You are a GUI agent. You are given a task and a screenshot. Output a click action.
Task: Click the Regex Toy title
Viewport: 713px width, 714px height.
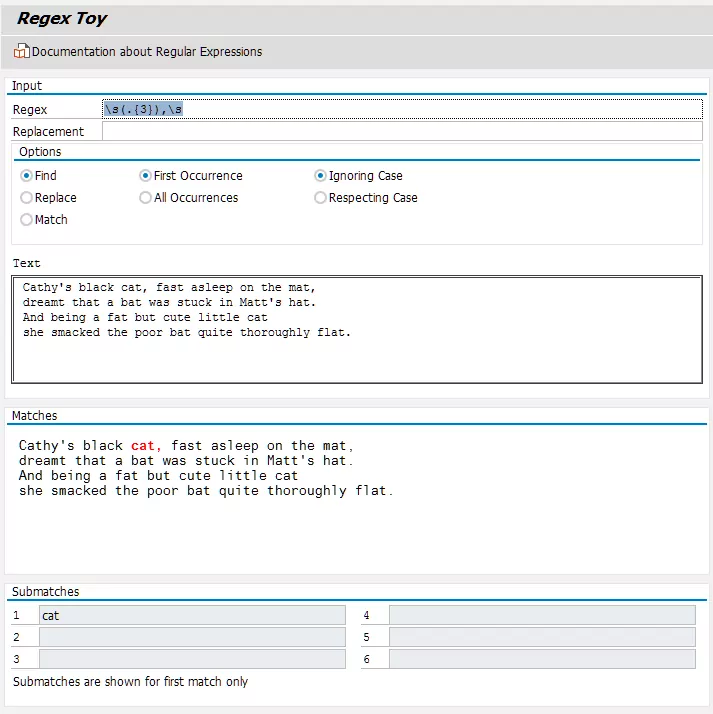(62, 19)
